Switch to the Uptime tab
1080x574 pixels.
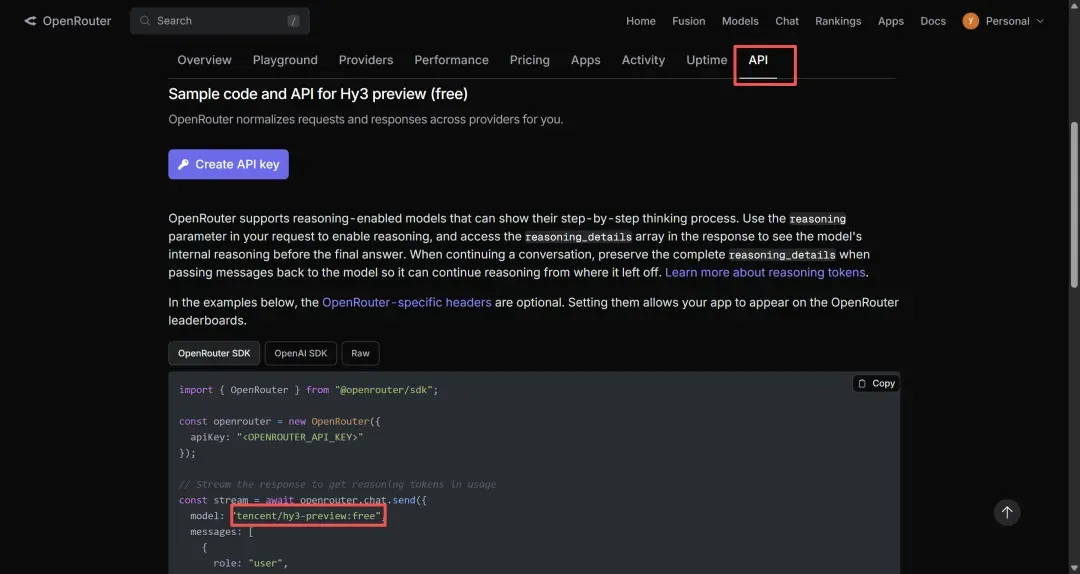tap(707, 60)
